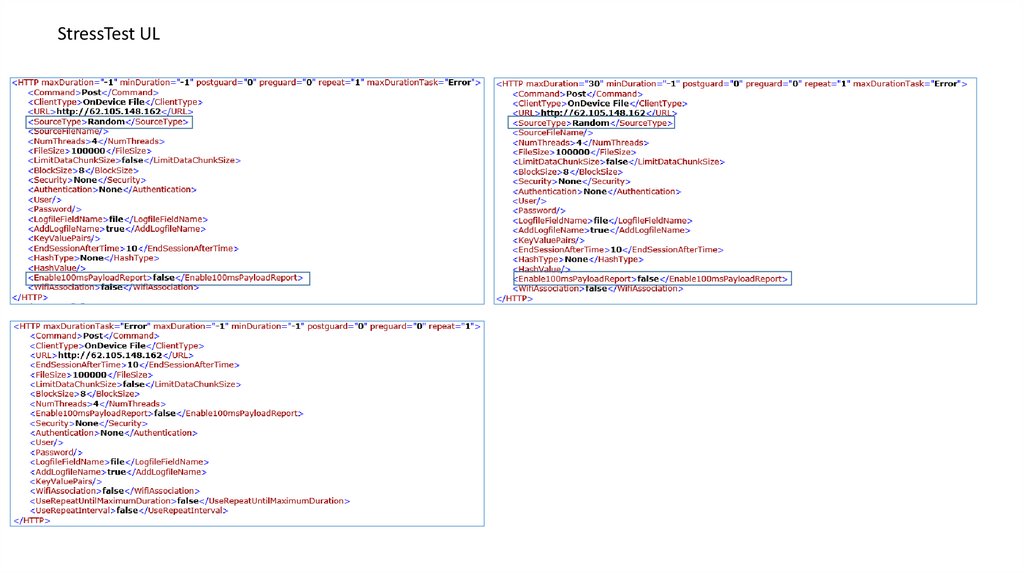Select HashType None line in upper-right block
The image size is (1024, 574).
coord(578,259)
